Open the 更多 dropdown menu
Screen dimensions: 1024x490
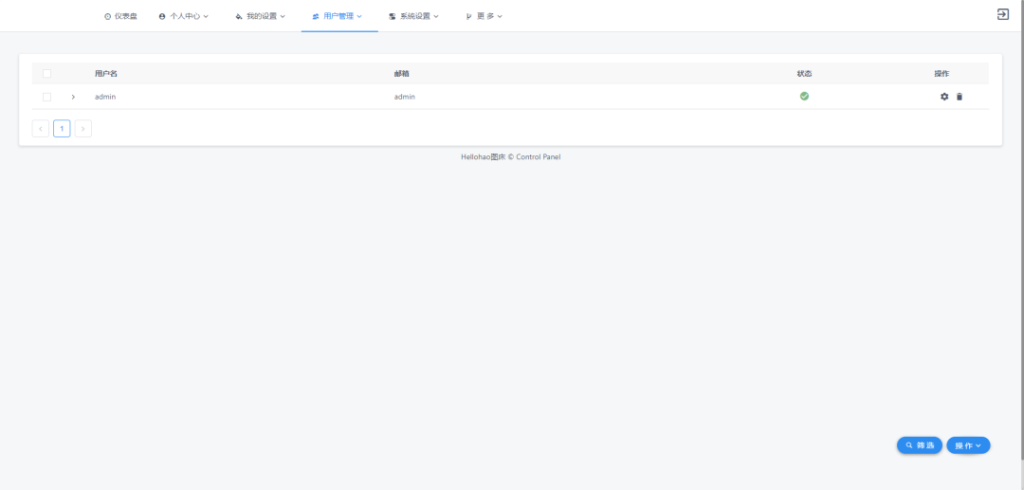(484, 17)
